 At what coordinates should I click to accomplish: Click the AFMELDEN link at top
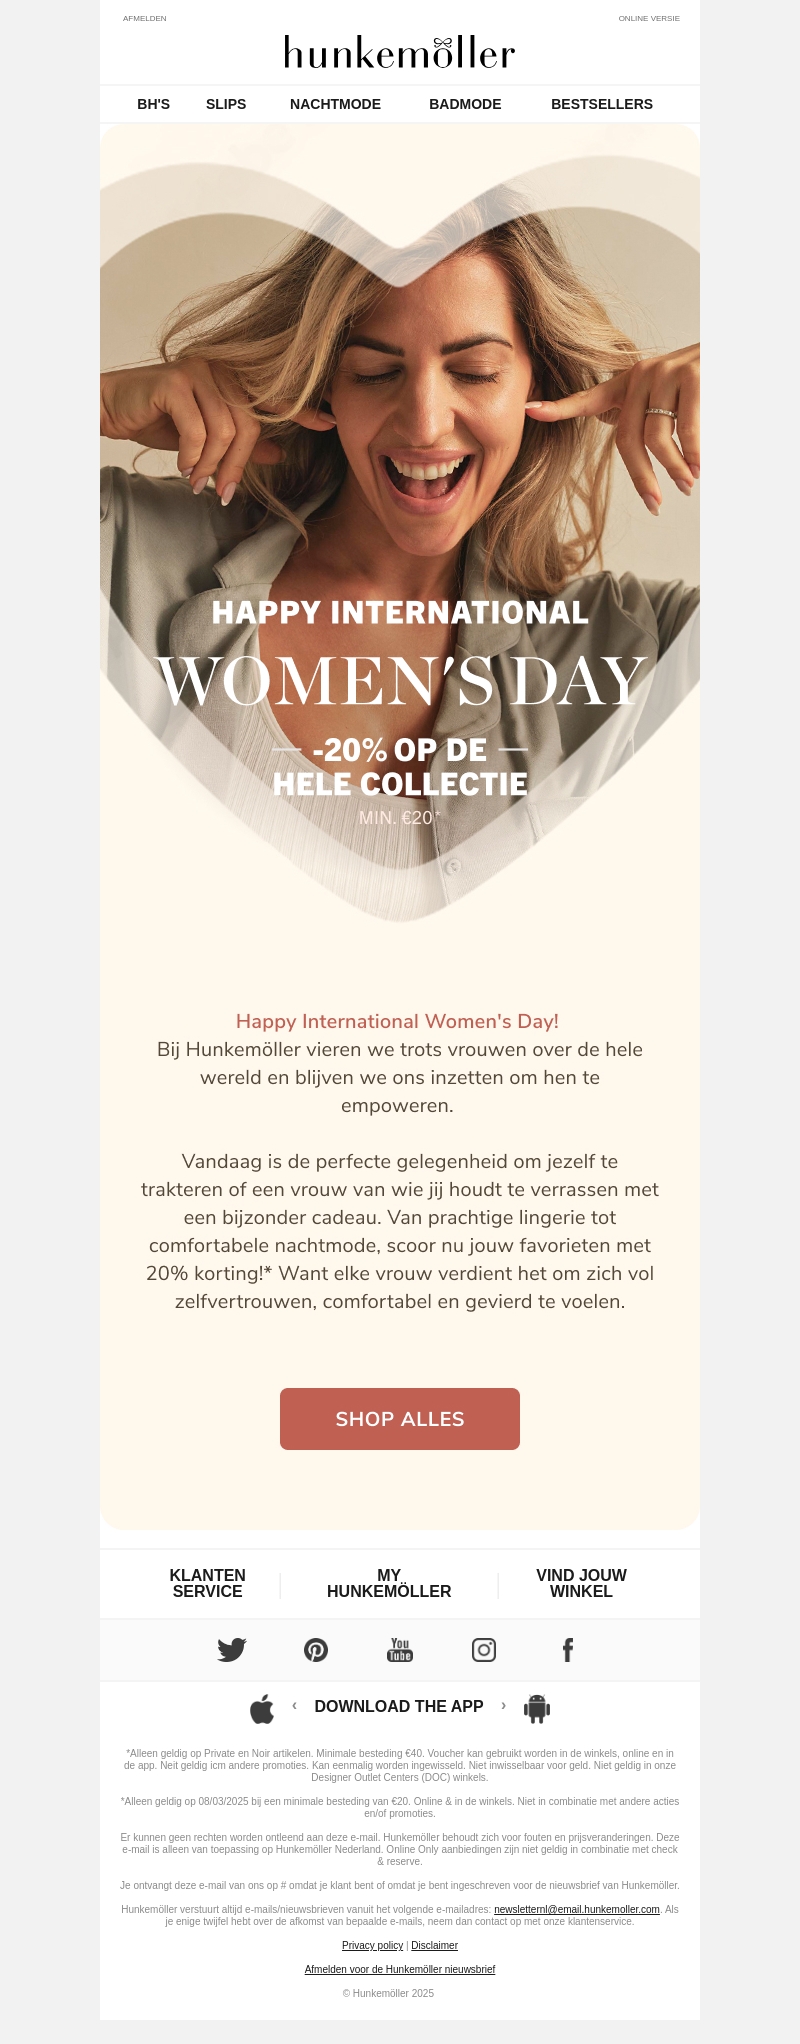tap(145, 19)
